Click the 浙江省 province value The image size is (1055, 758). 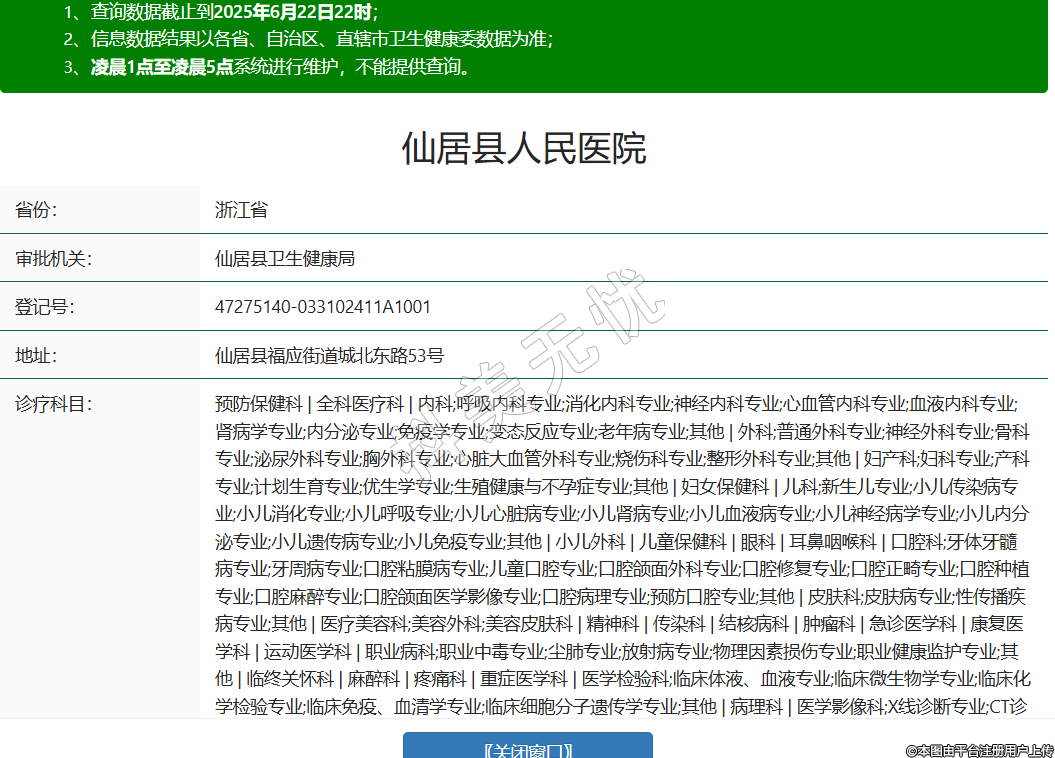[x=241, y=210]
